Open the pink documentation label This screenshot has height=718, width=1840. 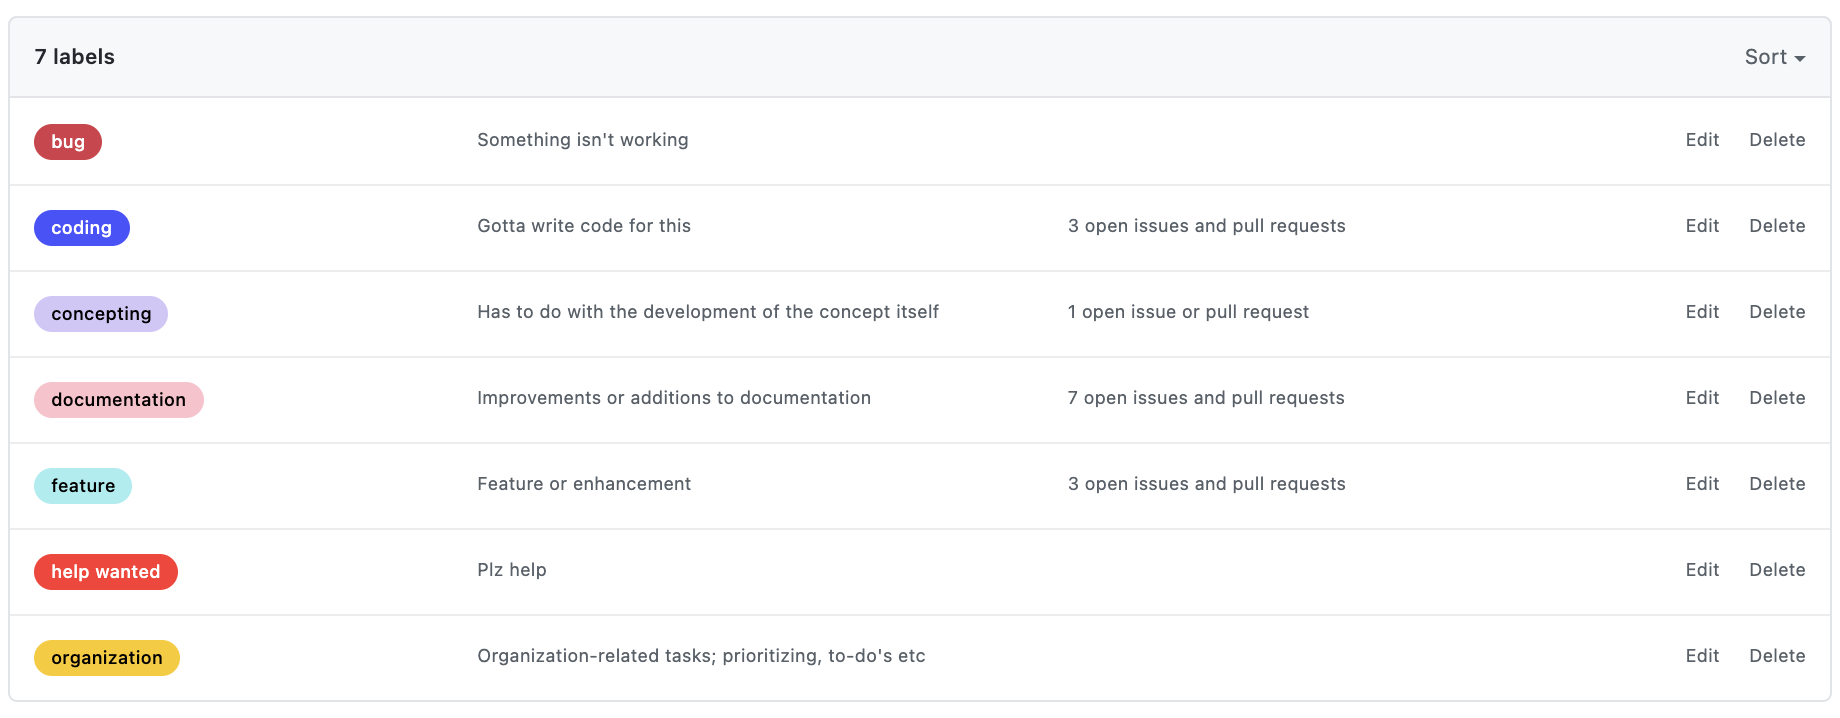[x=119, y=400]
